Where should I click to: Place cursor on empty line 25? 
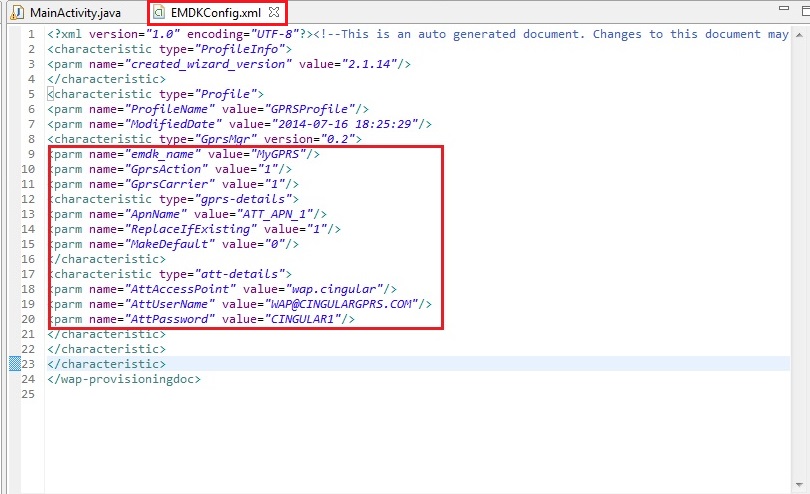(200, 394)
